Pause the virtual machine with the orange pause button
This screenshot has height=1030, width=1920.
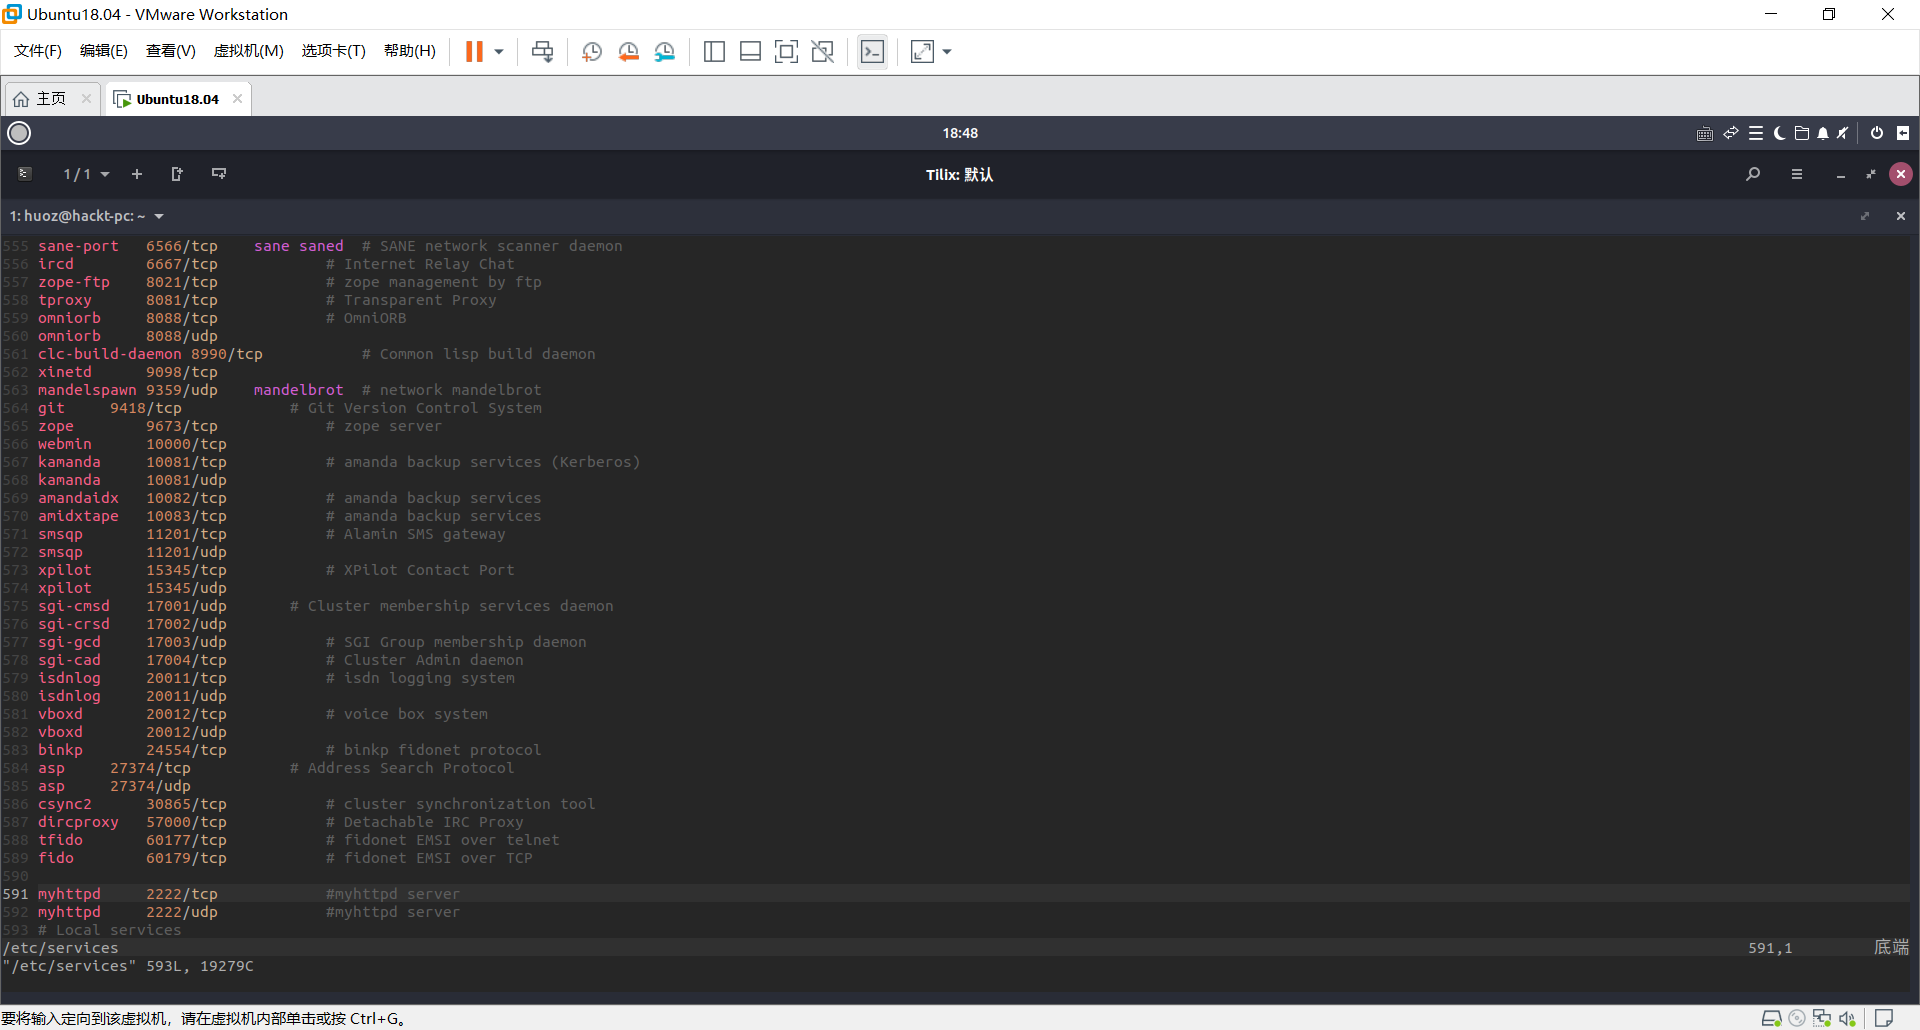tap(474, 51)
